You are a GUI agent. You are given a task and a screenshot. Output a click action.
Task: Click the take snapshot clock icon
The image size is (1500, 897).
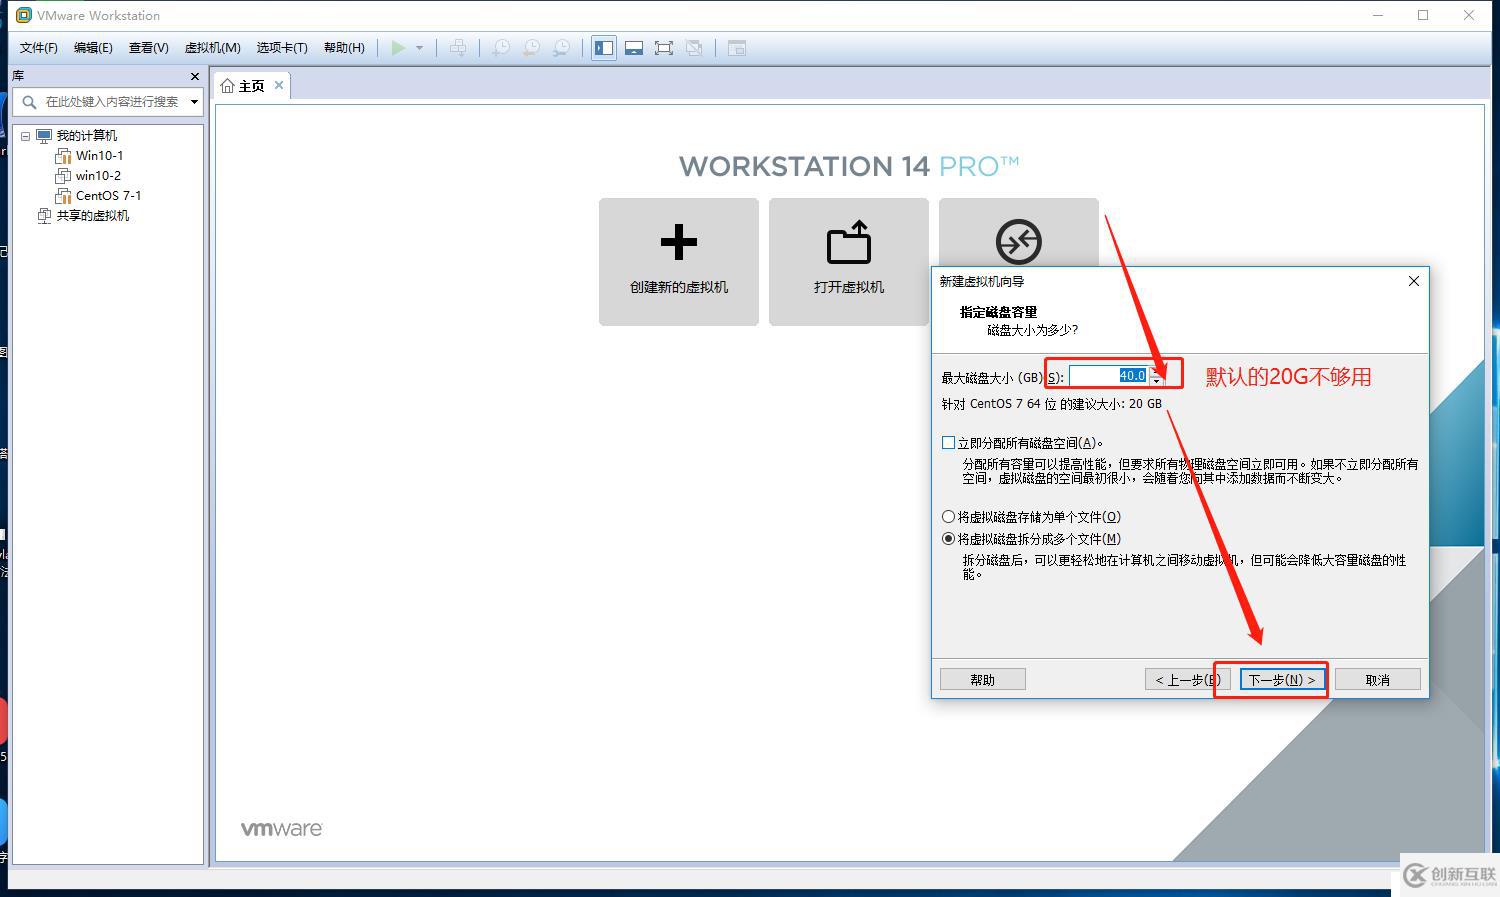point(500,48)
